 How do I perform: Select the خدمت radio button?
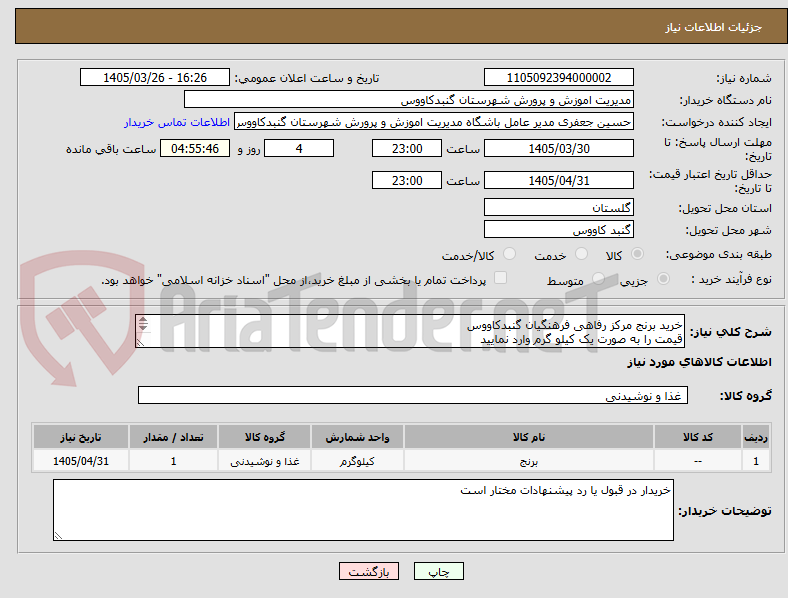click(x=581, y=254)
